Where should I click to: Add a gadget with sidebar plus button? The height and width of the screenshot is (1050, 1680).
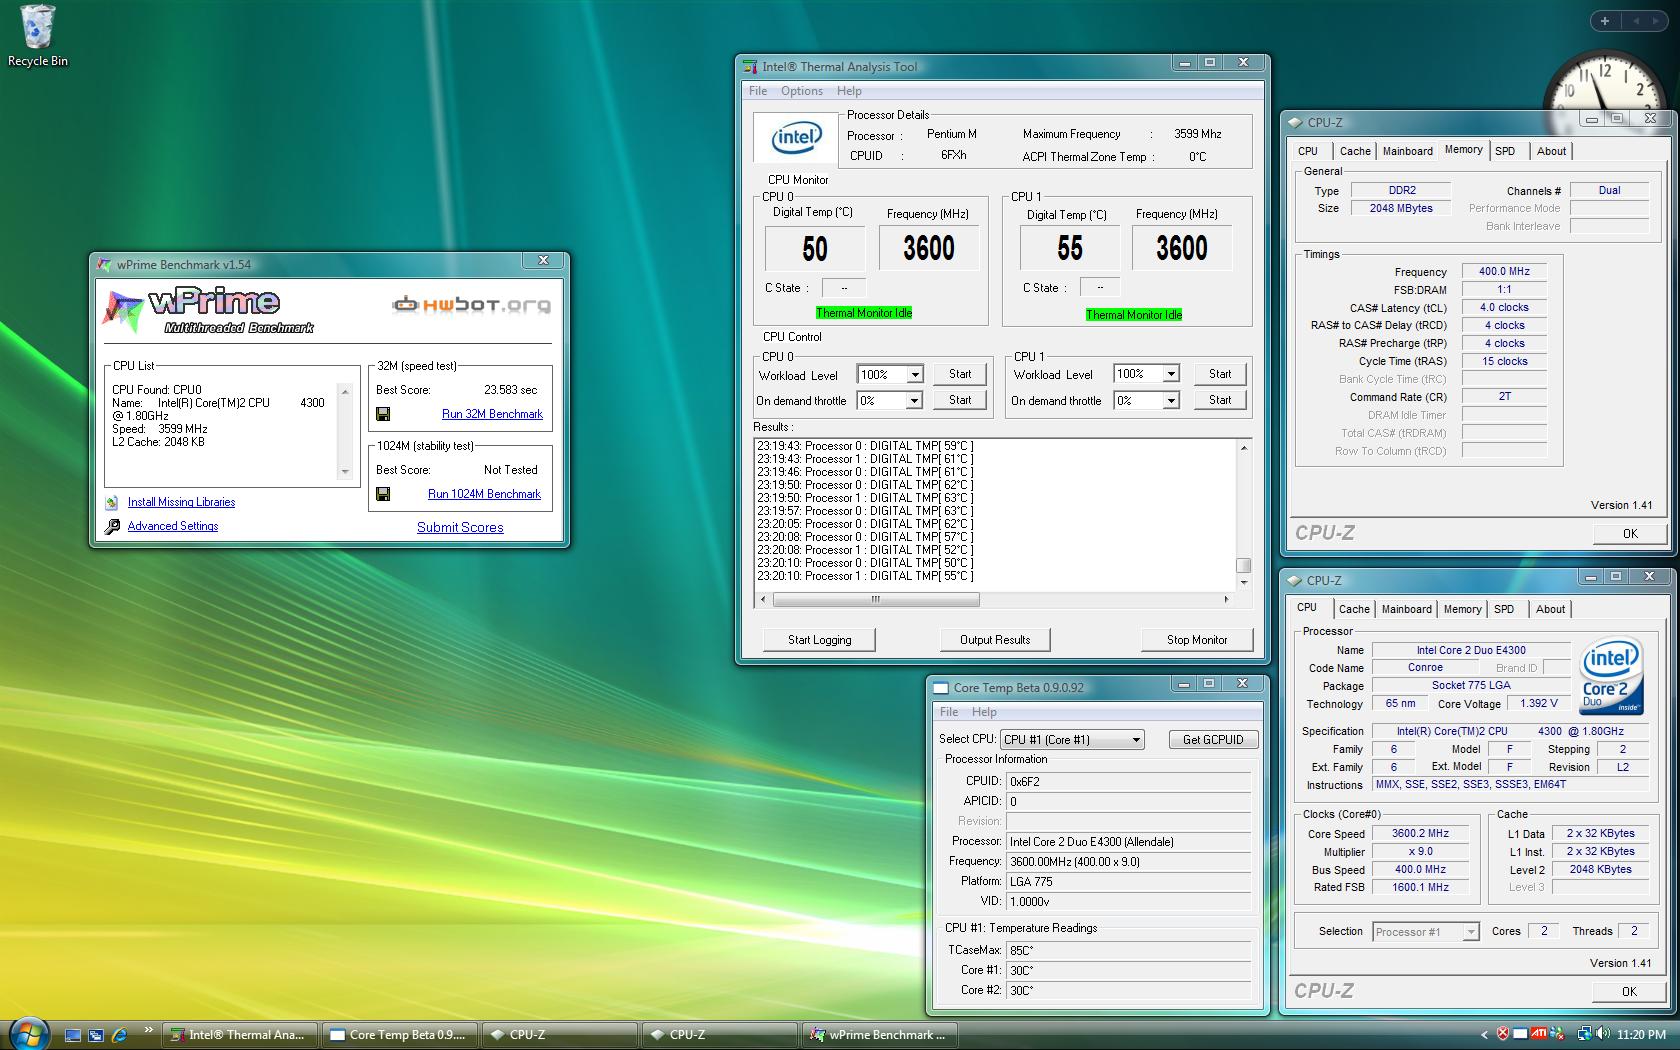click(x=1605, y=20)
